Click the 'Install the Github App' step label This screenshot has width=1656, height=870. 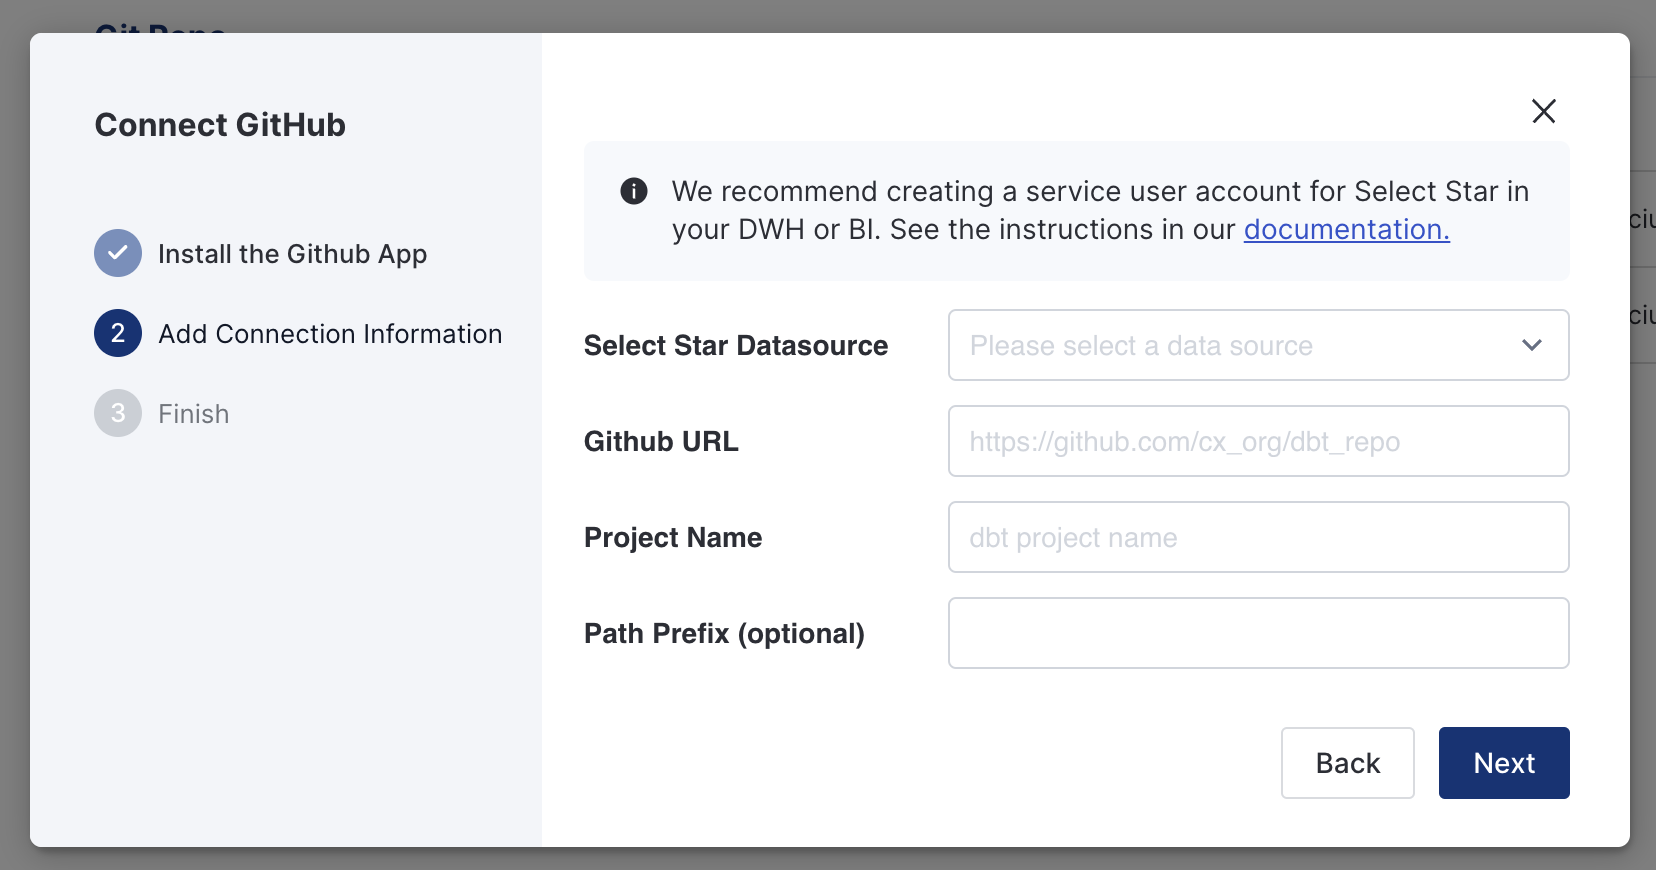point(292,254)
